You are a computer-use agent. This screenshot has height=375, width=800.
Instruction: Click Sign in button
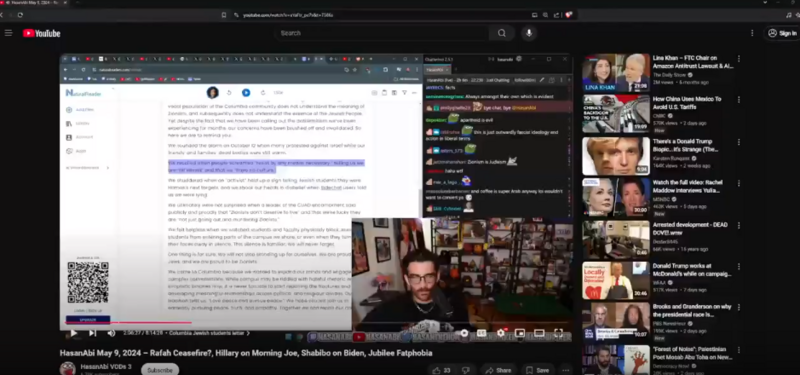[x=782, y=33]
